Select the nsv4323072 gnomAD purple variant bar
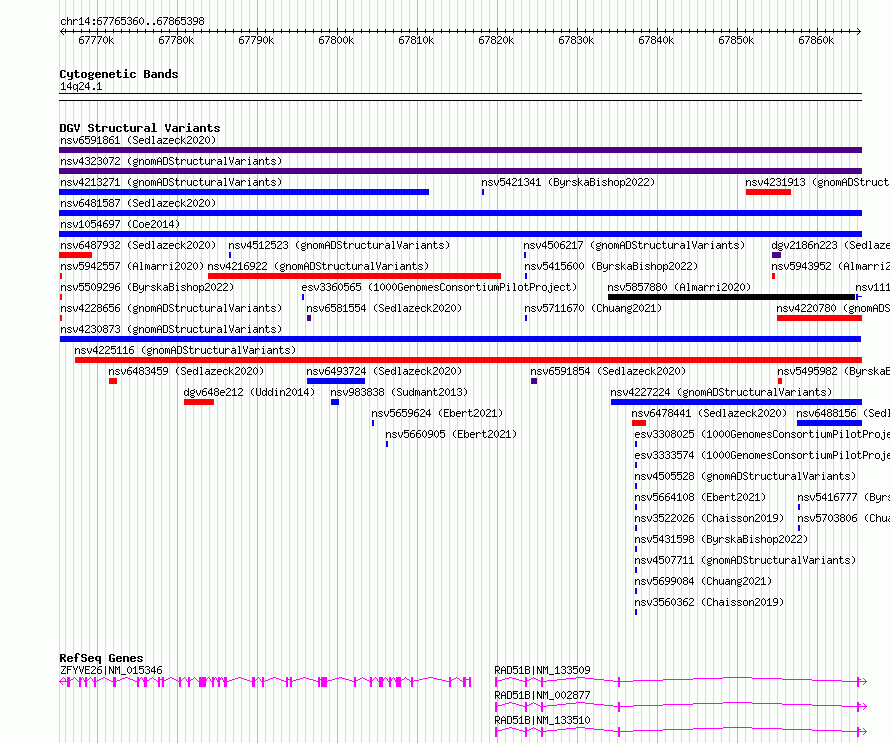This screenshot has width=890, height=743. click(x=460, y=171)
